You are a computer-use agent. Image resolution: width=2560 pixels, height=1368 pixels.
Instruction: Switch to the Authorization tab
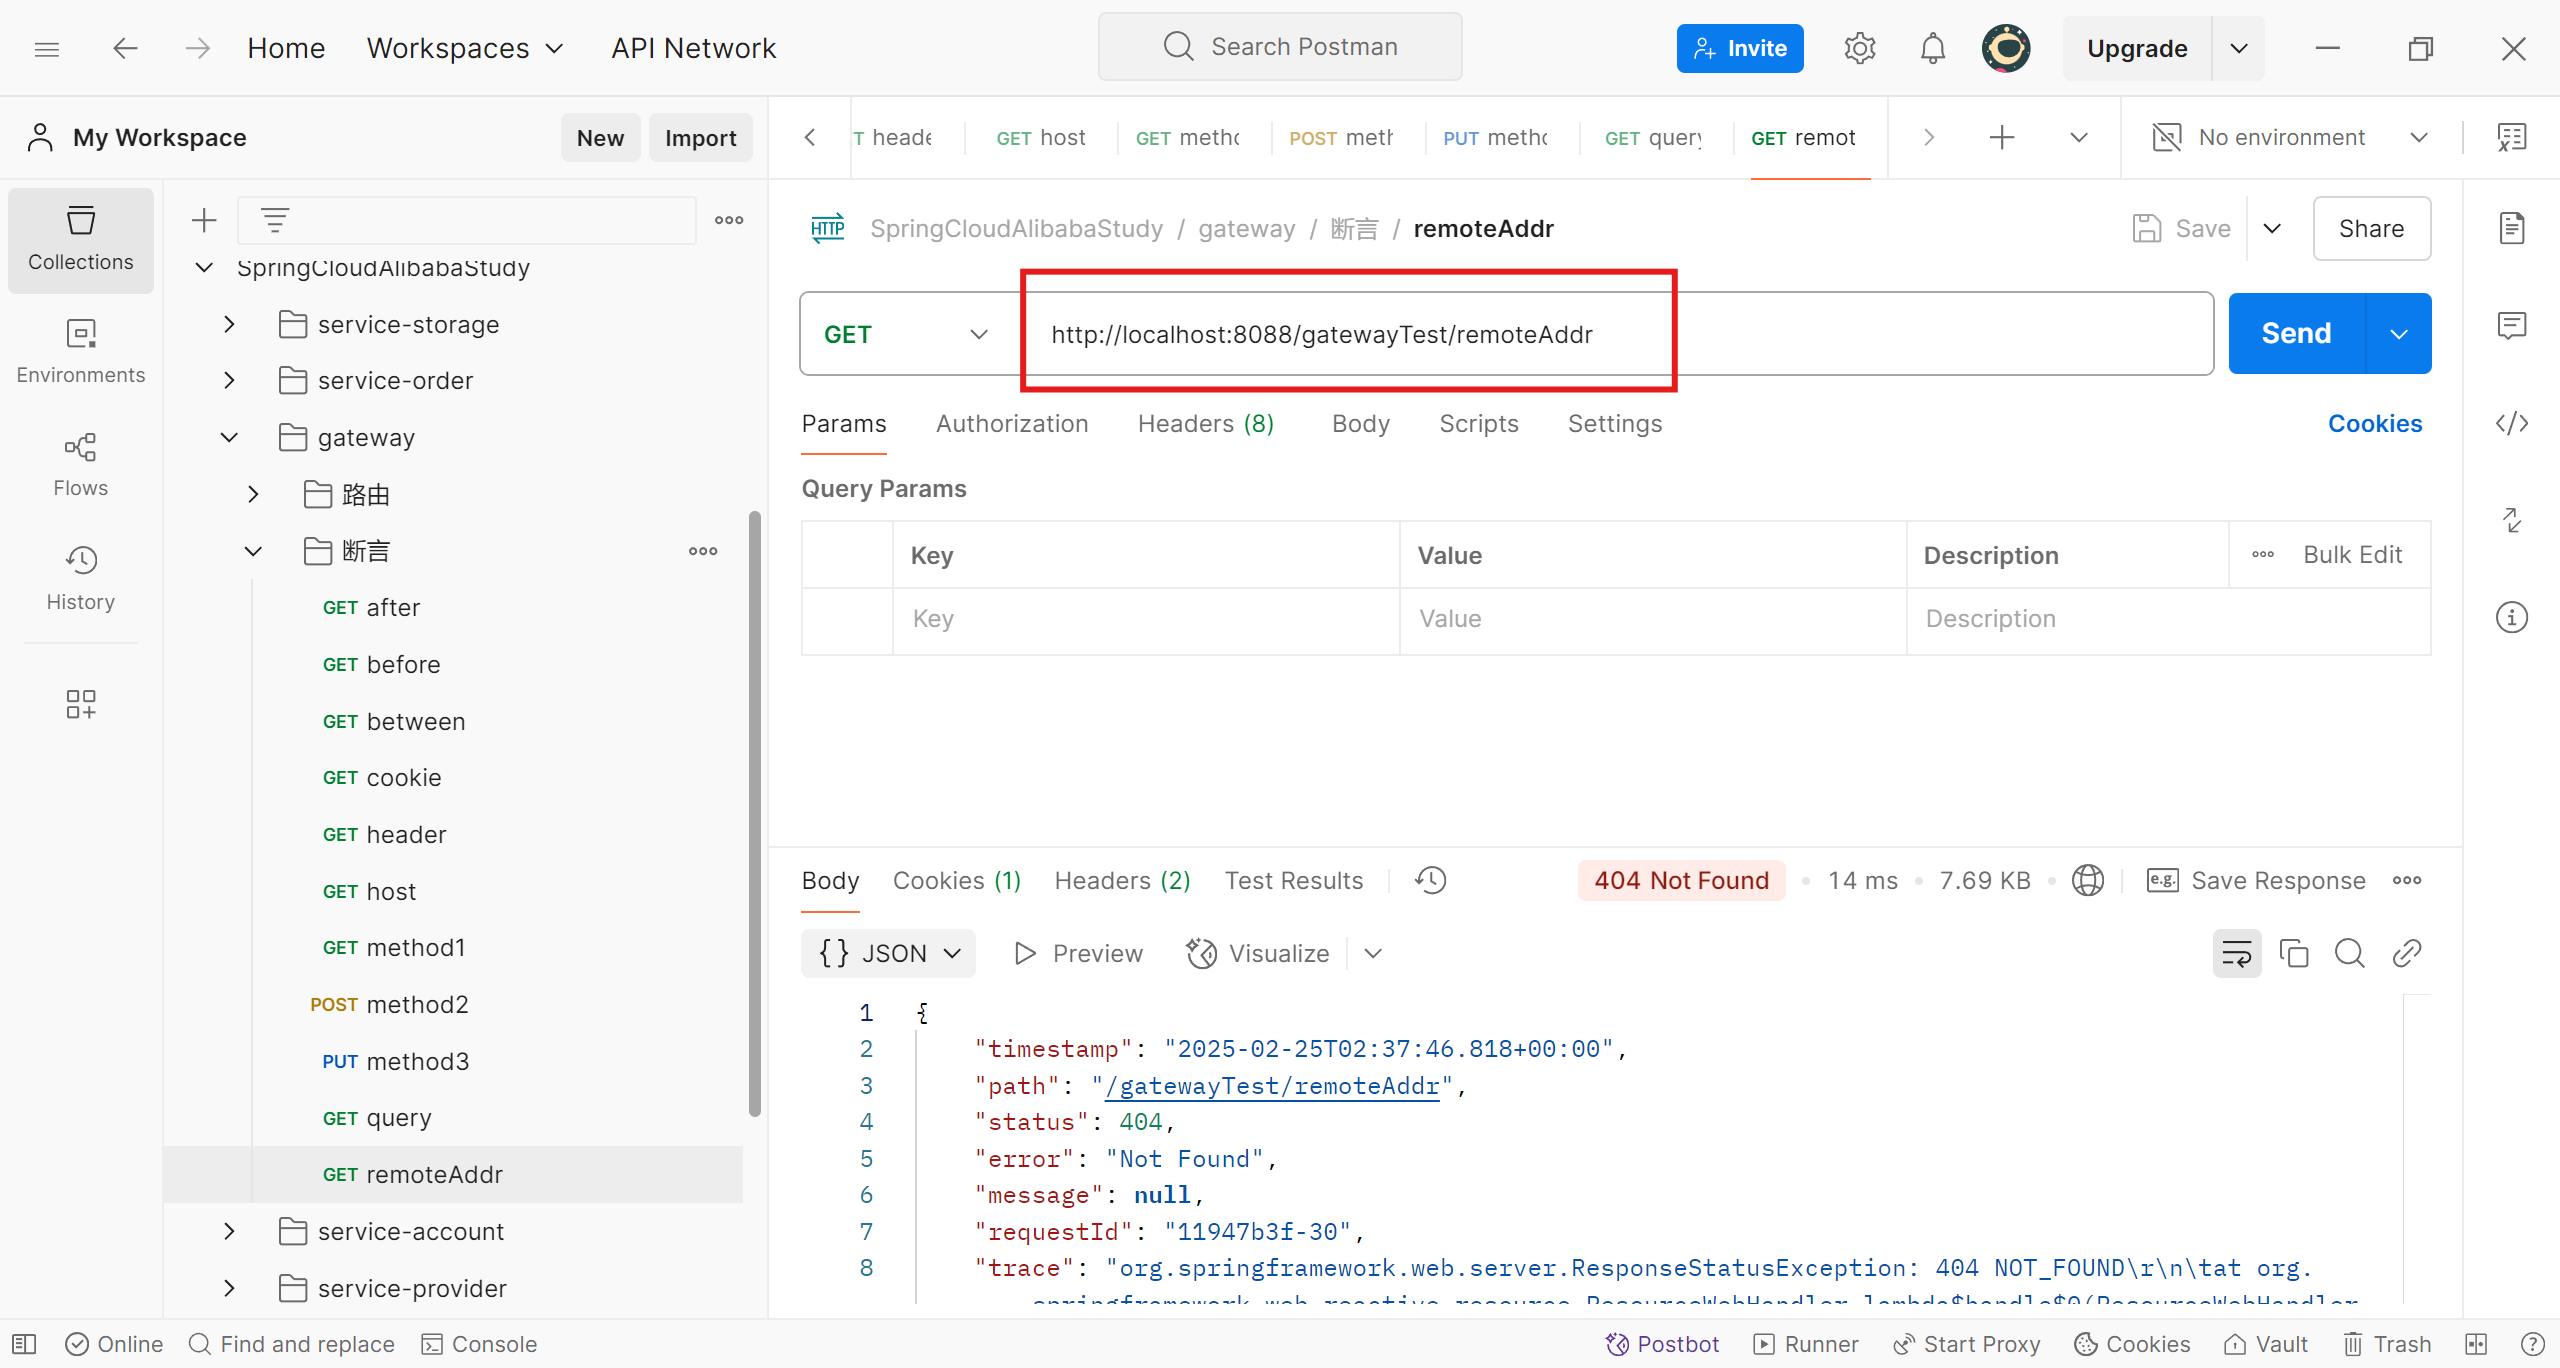click(x=1011, y=424)
